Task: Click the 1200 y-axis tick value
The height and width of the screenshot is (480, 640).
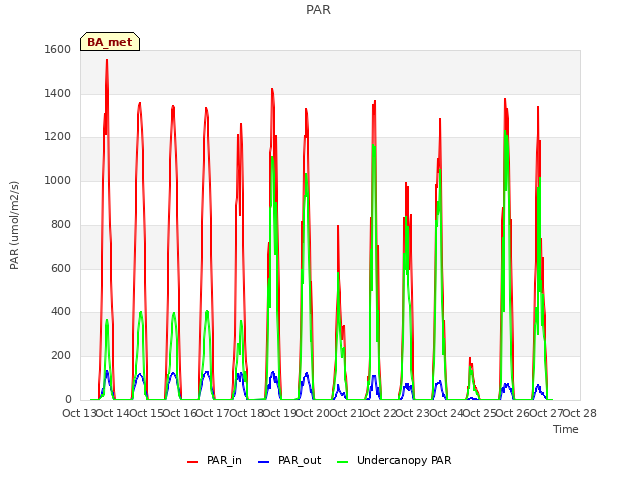Action: click(x=58, y=137)
